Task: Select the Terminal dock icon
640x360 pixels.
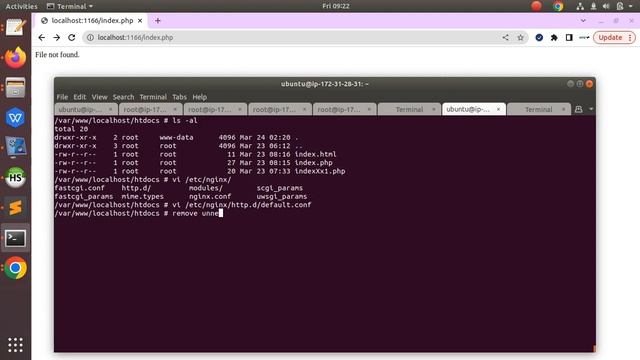Action: (x=16, y=238)
